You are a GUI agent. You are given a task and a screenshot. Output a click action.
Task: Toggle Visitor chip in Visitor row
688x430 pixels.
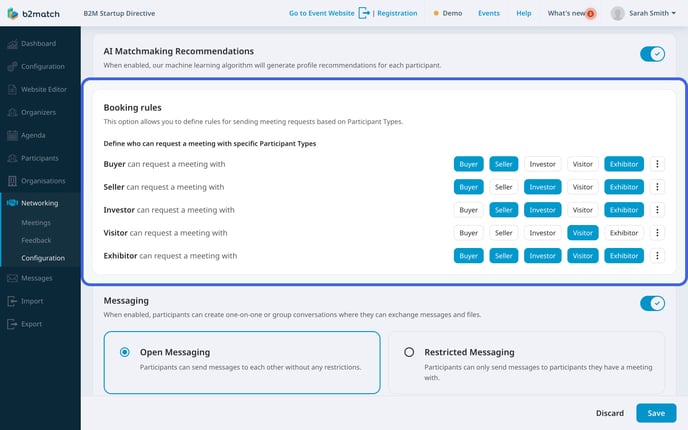click(582, 233)
